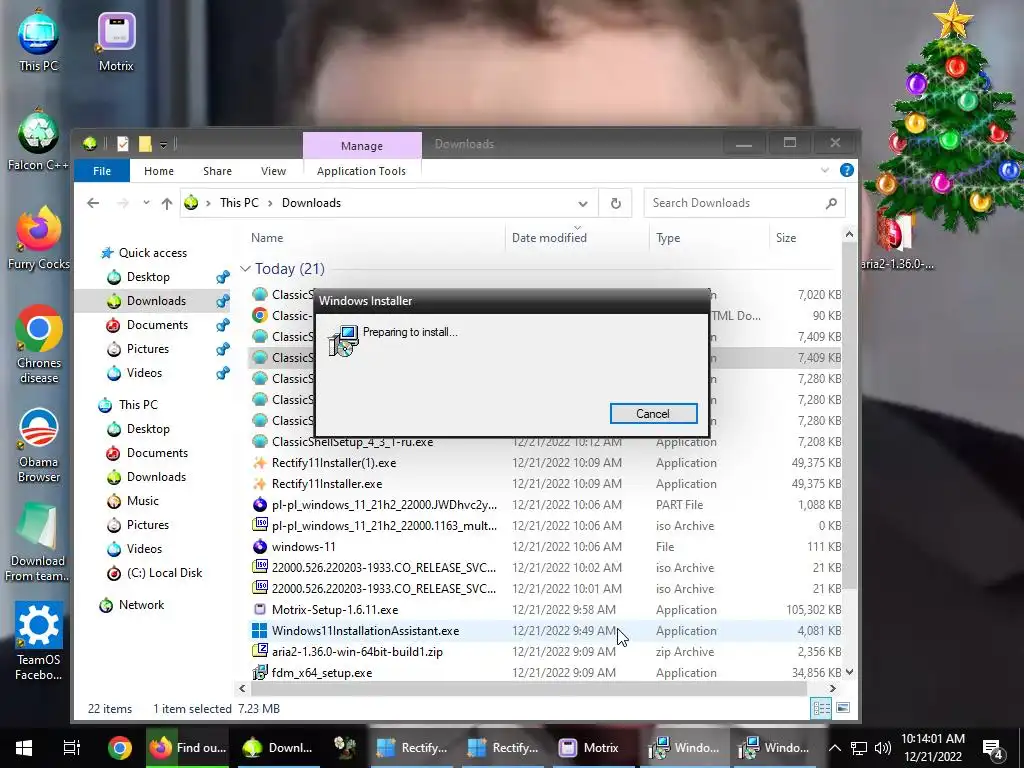This screenshot has height=768, width=1024.
Task: Open Music under This PC
Action: click(x=142, y=501)
